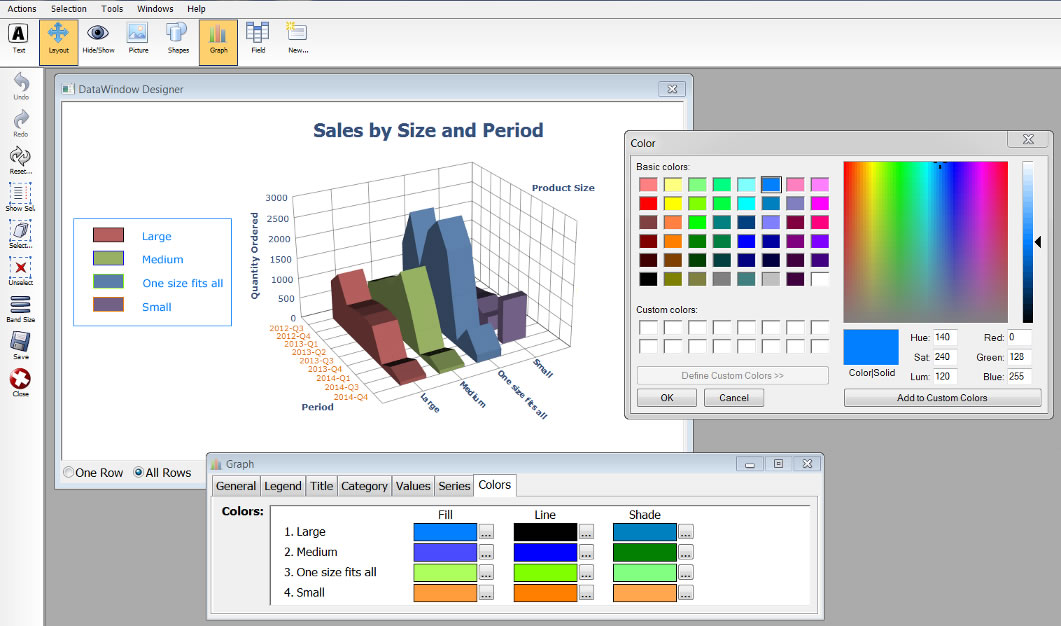Click the Save floppy disk icon
1061x626 pixels.
tap(20, 343)
